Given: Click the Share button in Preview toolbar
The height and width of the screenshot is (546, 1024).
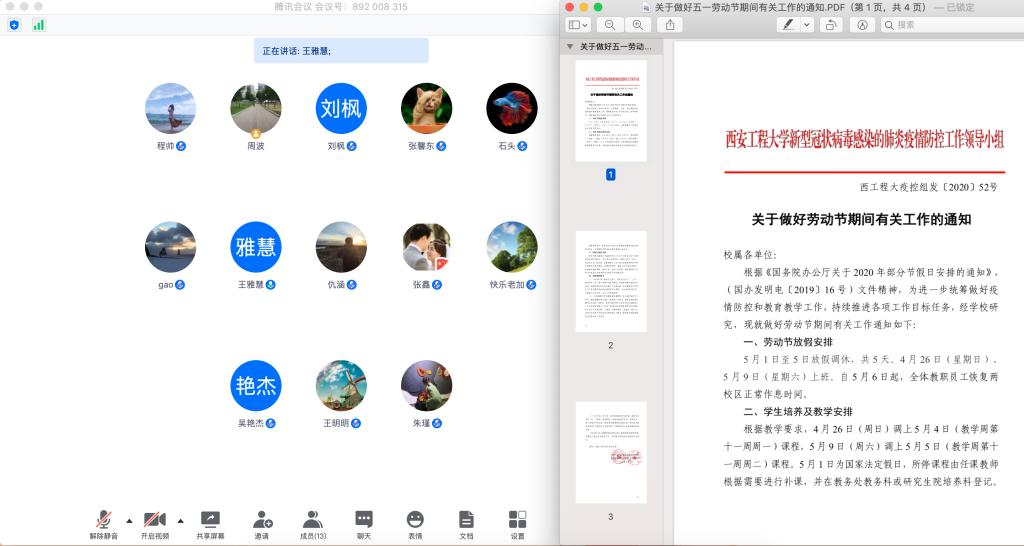Looking at the screenshot, I should tap(670, 25).
